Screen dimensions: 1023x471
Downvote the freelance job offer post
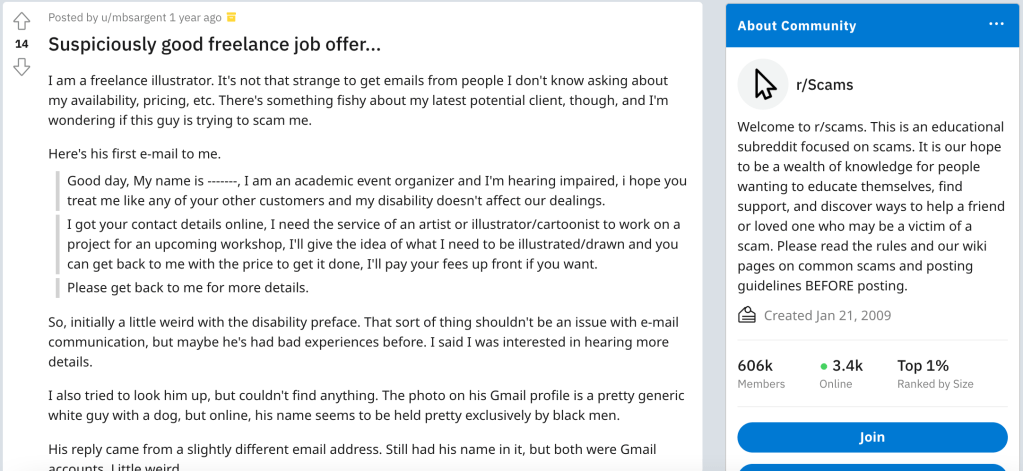coord(21,67)
